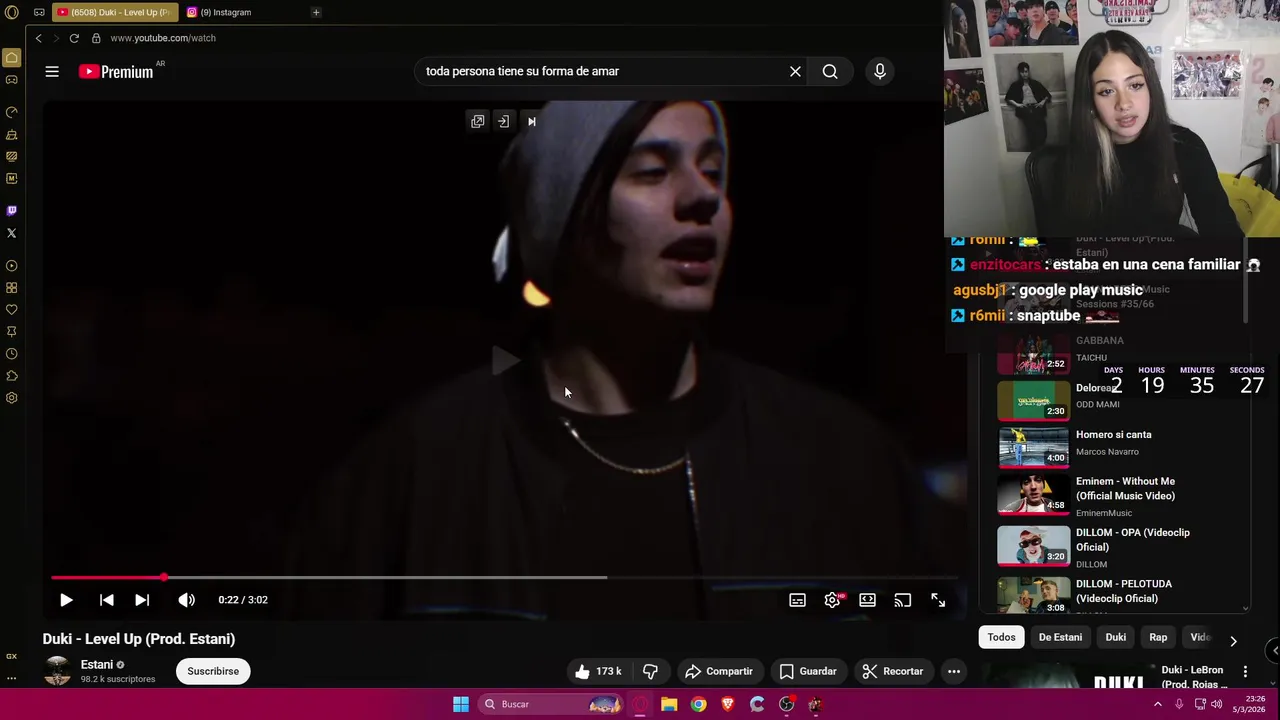Open the bookmarks heart icon in the sidebar
The height and width of the screenshot is (720, 1280).
click(x=11, y=310)
